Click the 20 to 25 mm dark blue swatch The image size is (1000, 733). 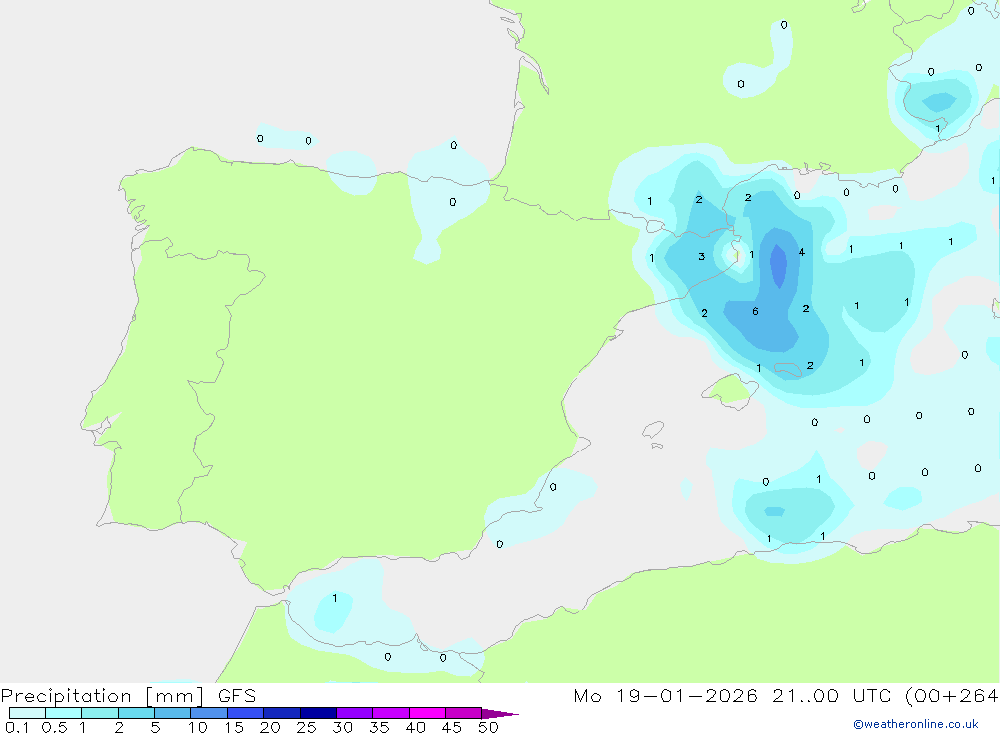coord(281,713)
